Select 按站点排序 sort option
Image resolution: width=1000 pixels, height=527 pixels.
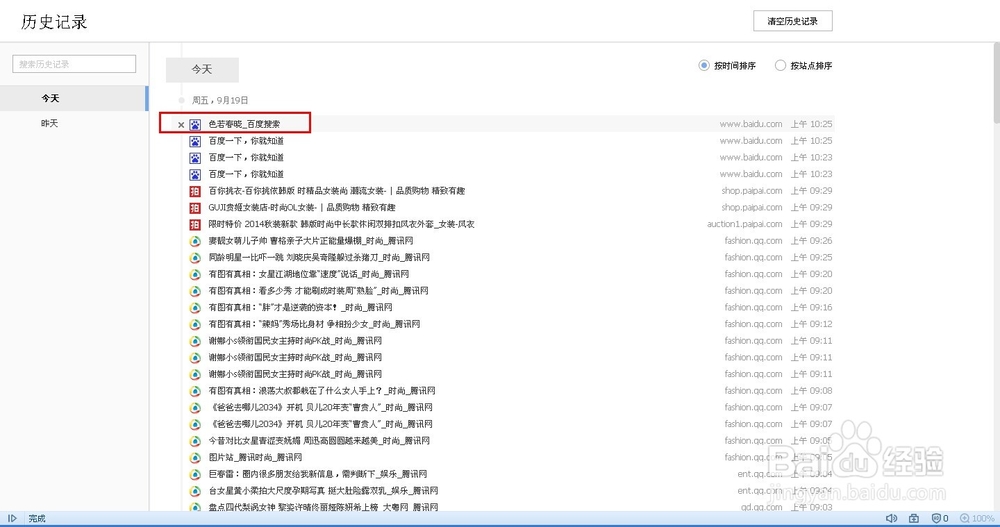point(804,66)
